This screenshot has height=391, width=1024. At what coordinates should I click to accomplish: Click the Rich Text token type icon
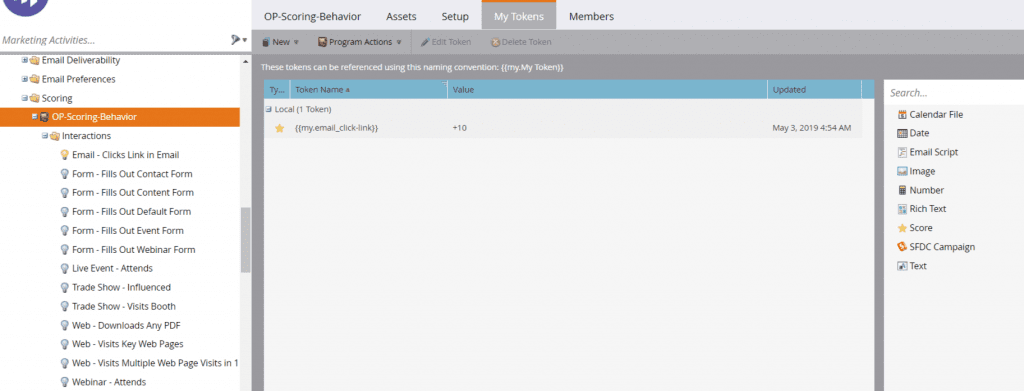coord(903,209)
